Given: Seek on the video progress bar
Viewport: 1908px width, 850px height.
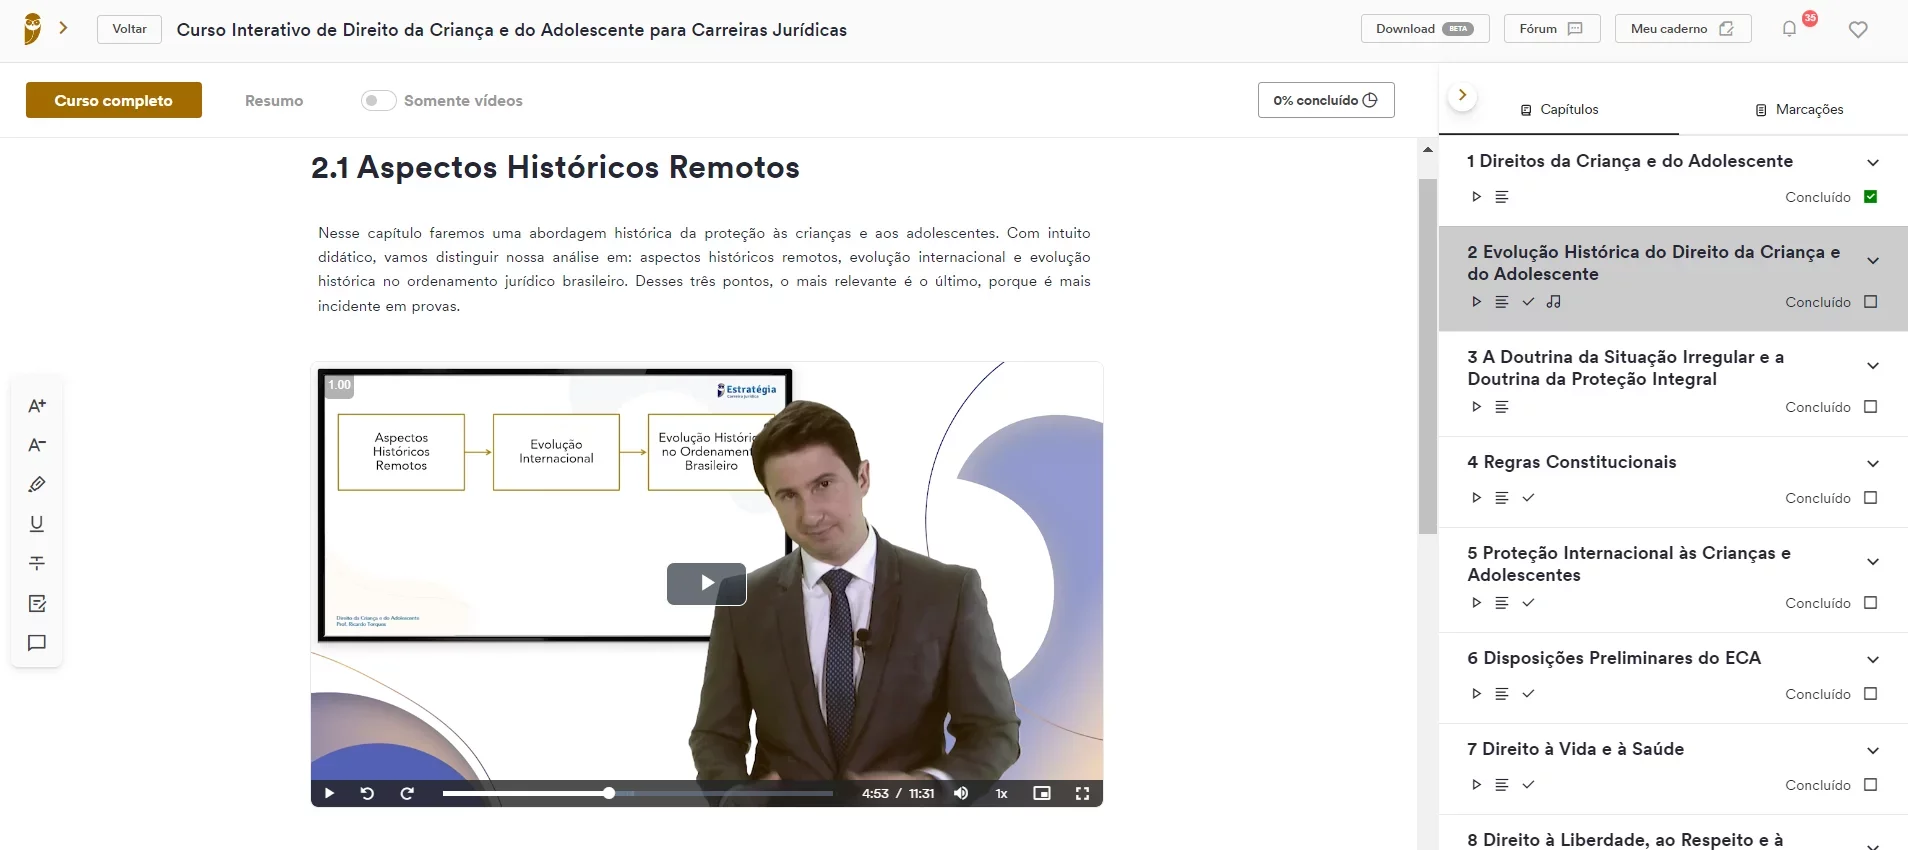Looking at the screenshot, I should tap(638, 793).
